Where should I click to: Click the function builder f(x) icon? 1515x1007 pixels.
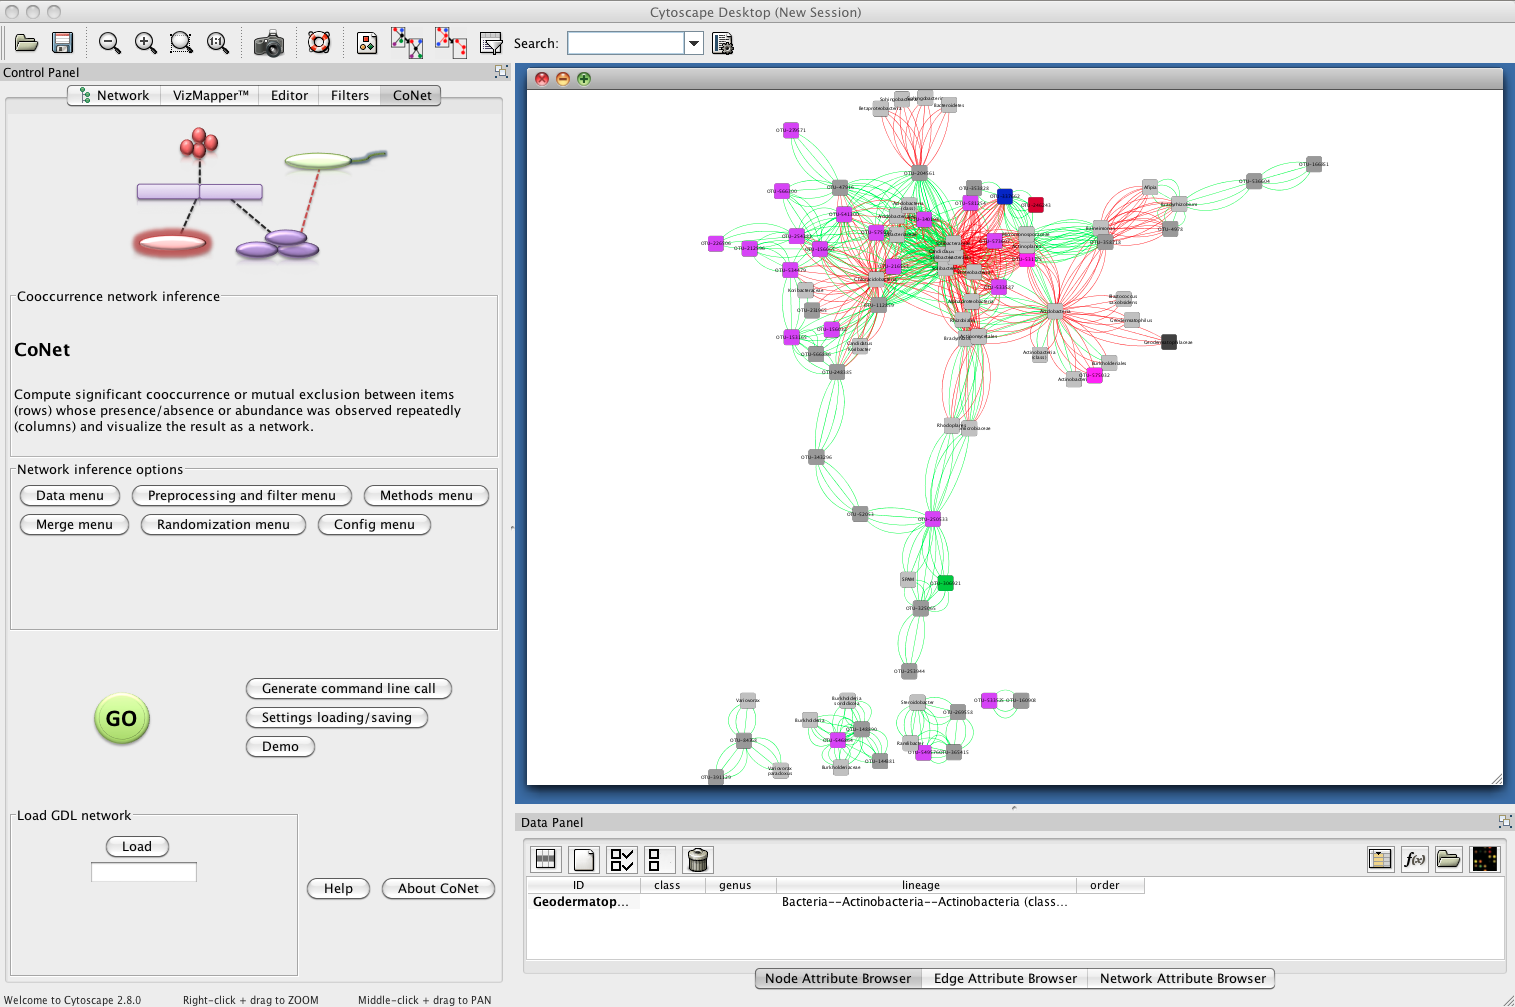tap(1414, 859)
